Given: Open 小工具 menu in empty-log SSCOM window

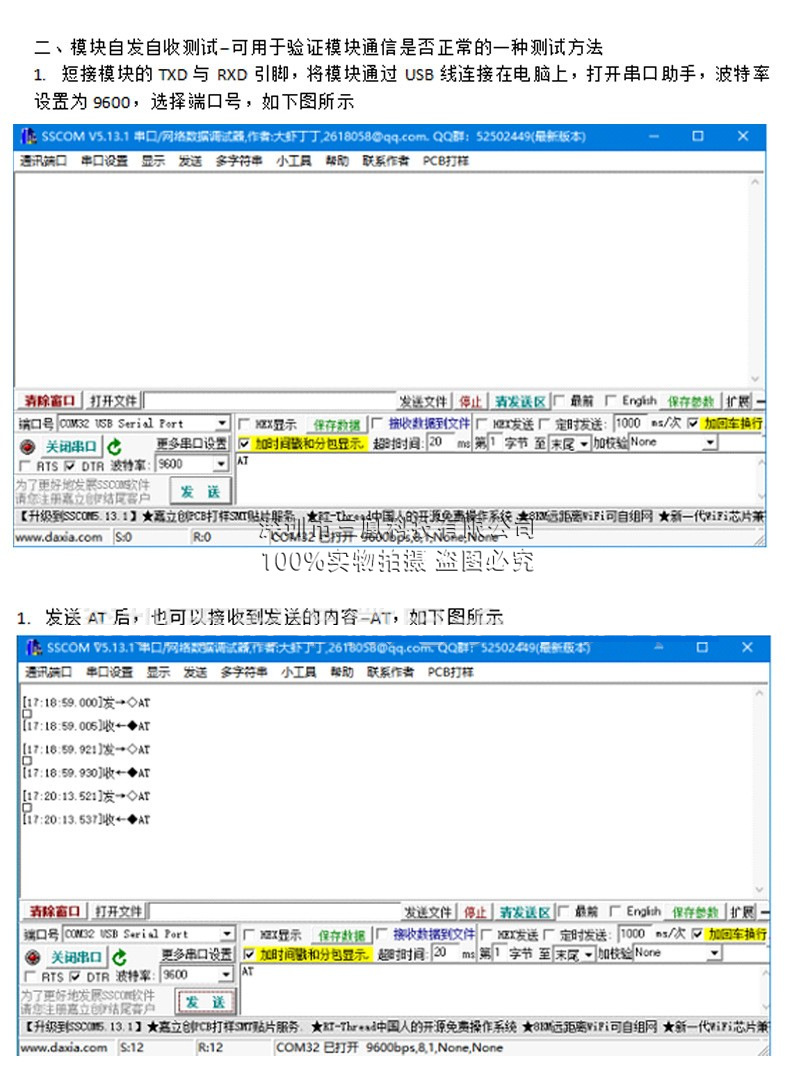Looking at the screenshot, I should tap(294, 160).
